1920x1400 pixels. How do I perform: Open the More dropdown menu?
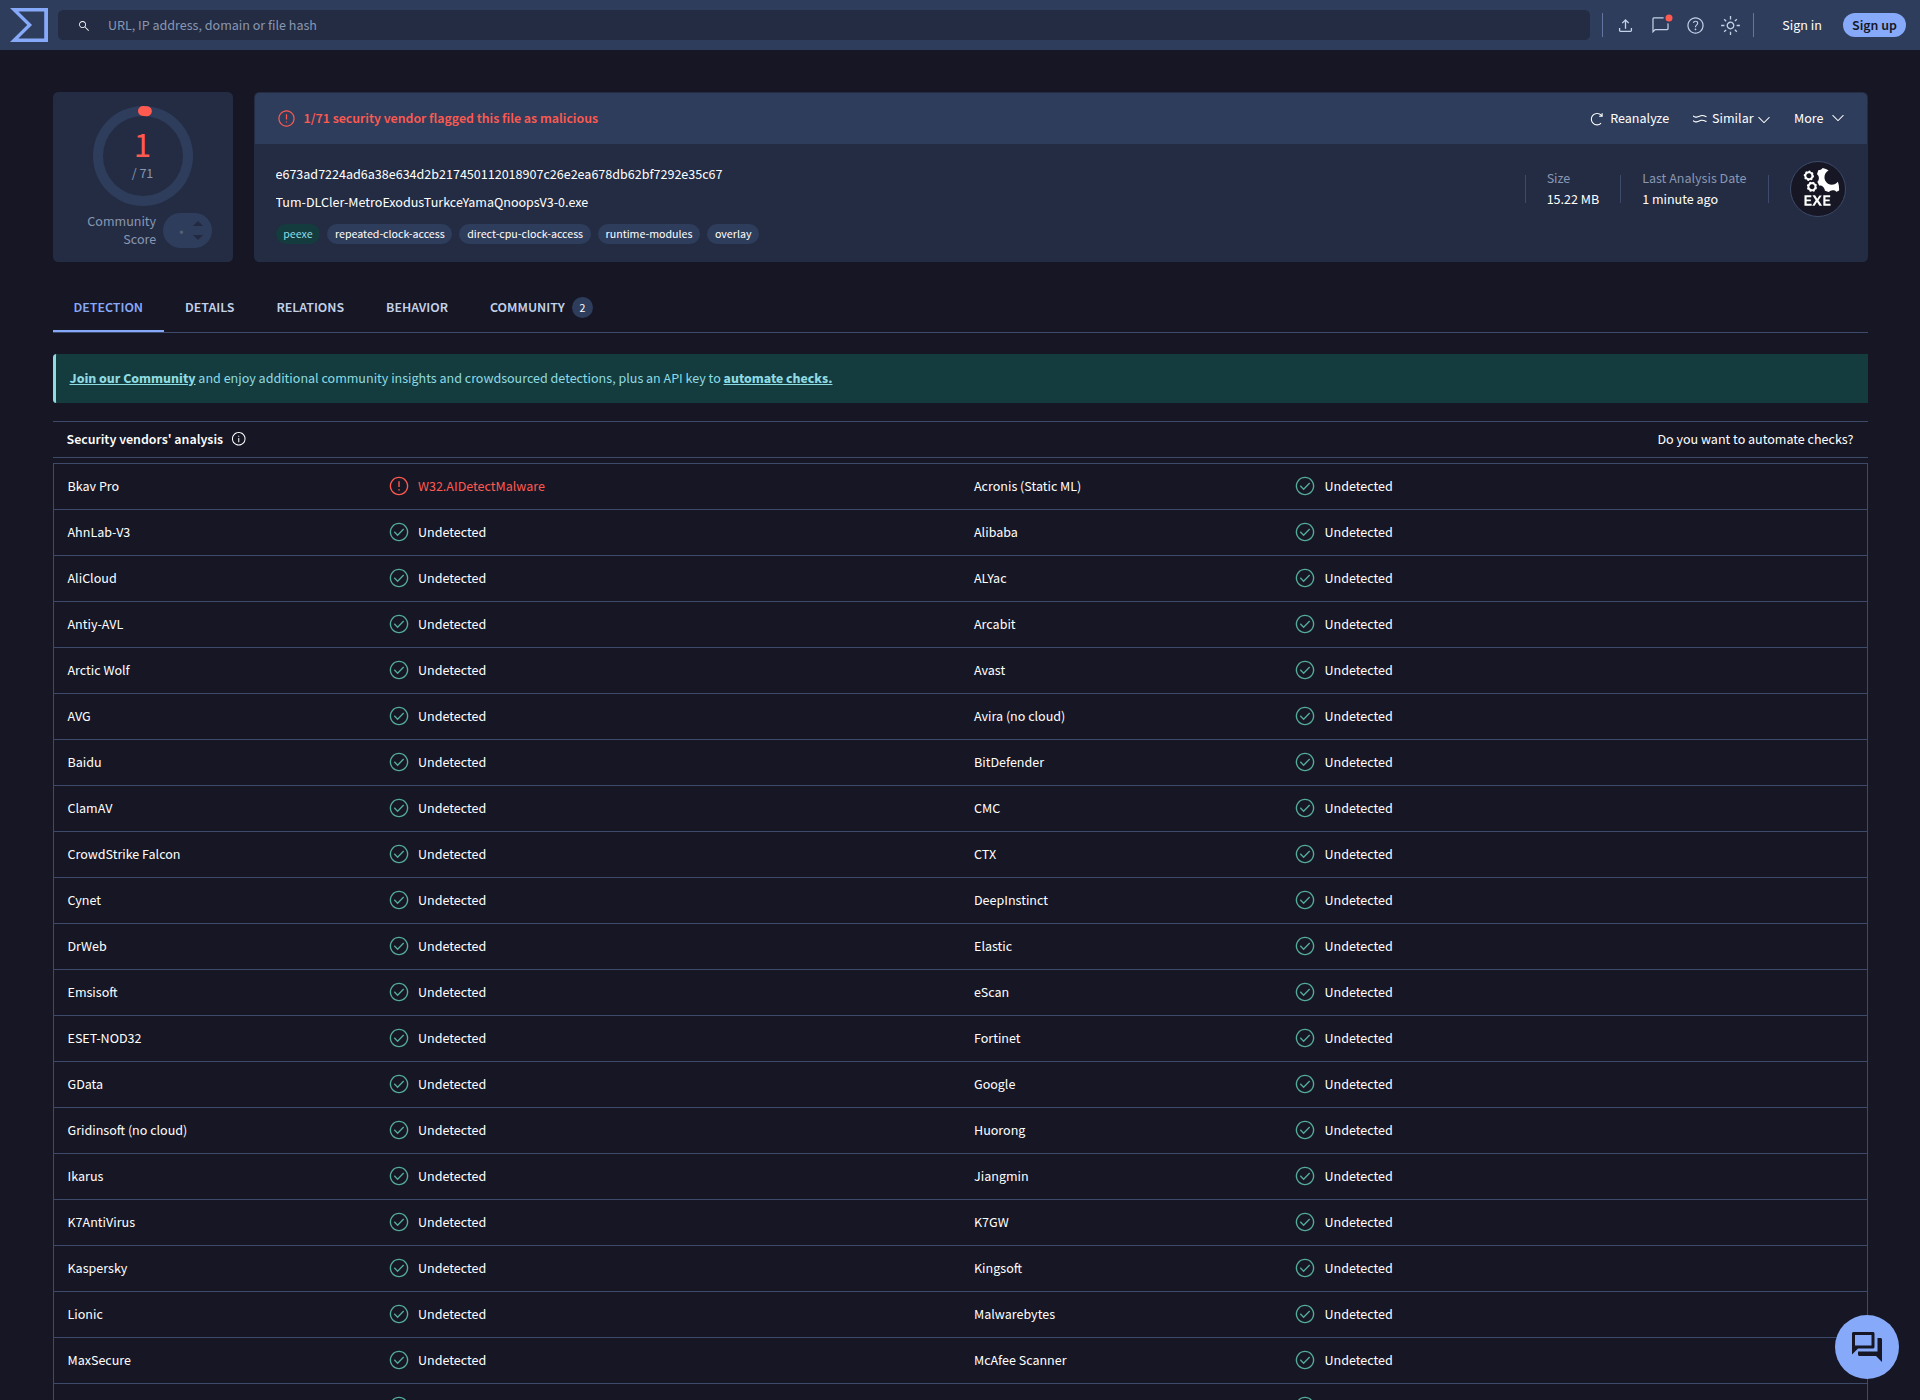pyautogui.click(x=1819, y=119)
